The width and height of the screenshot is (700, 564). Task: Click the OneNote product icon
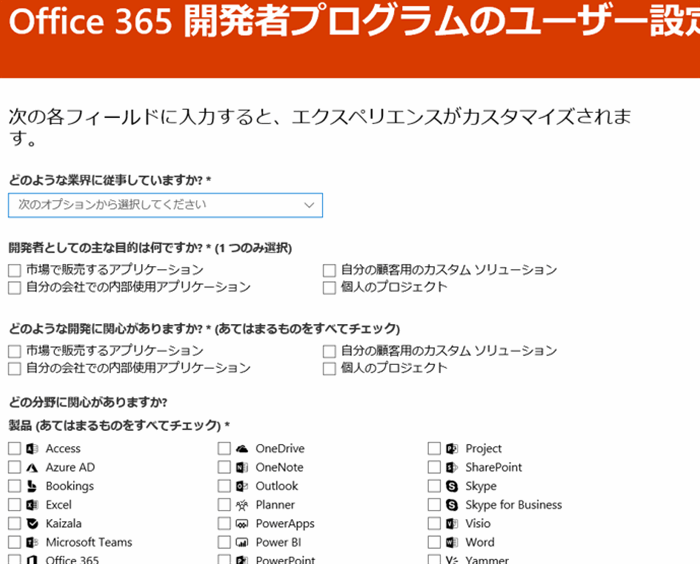coord(242,467)
